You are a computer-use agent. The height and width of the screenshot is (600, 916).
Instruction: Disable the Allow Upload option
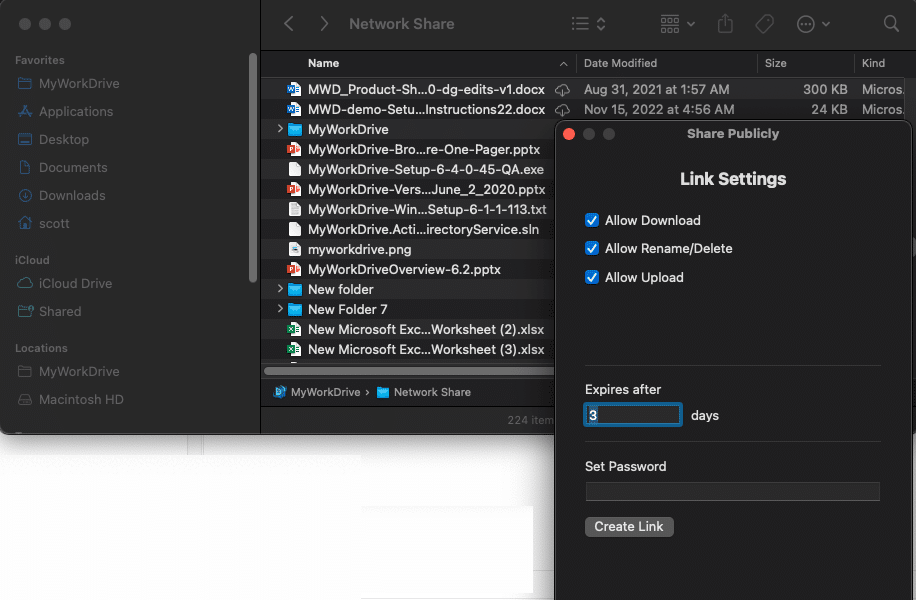pyautogui.click(x=592, y=277)
